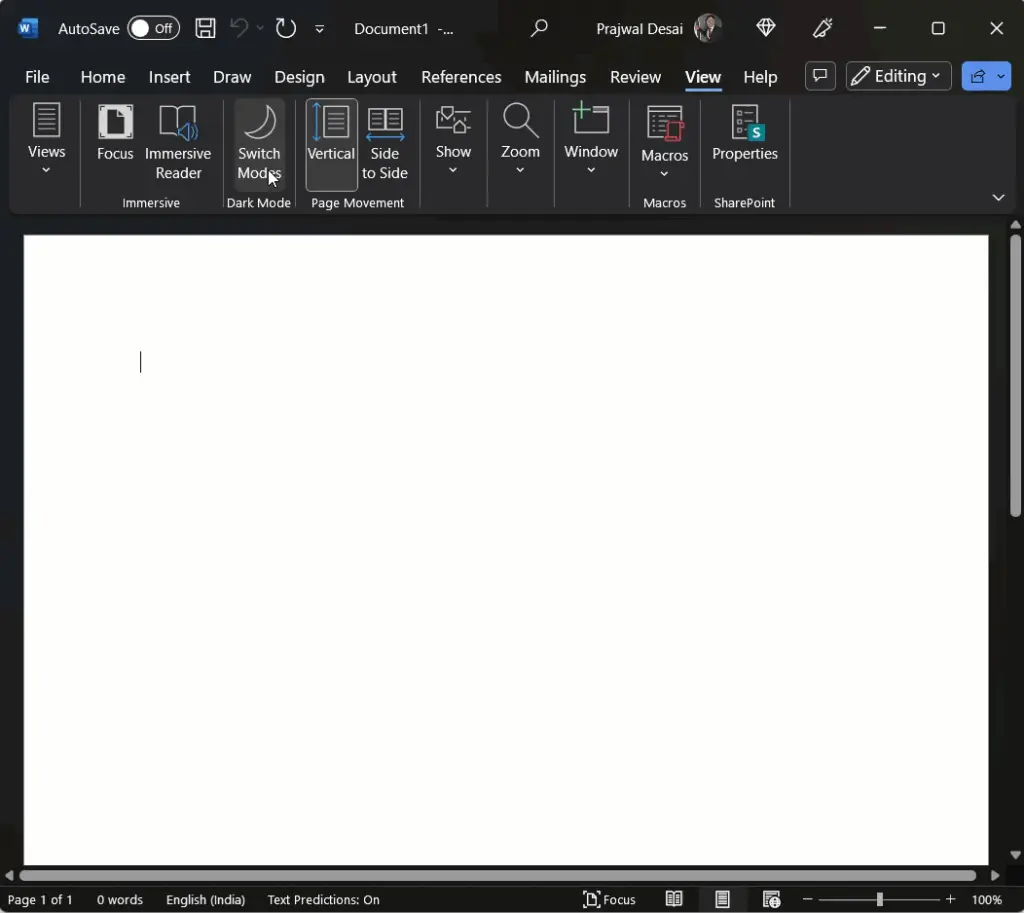Save the document with the disk icon
This screenshot has width=1024, height=913.
coord(205,28)
